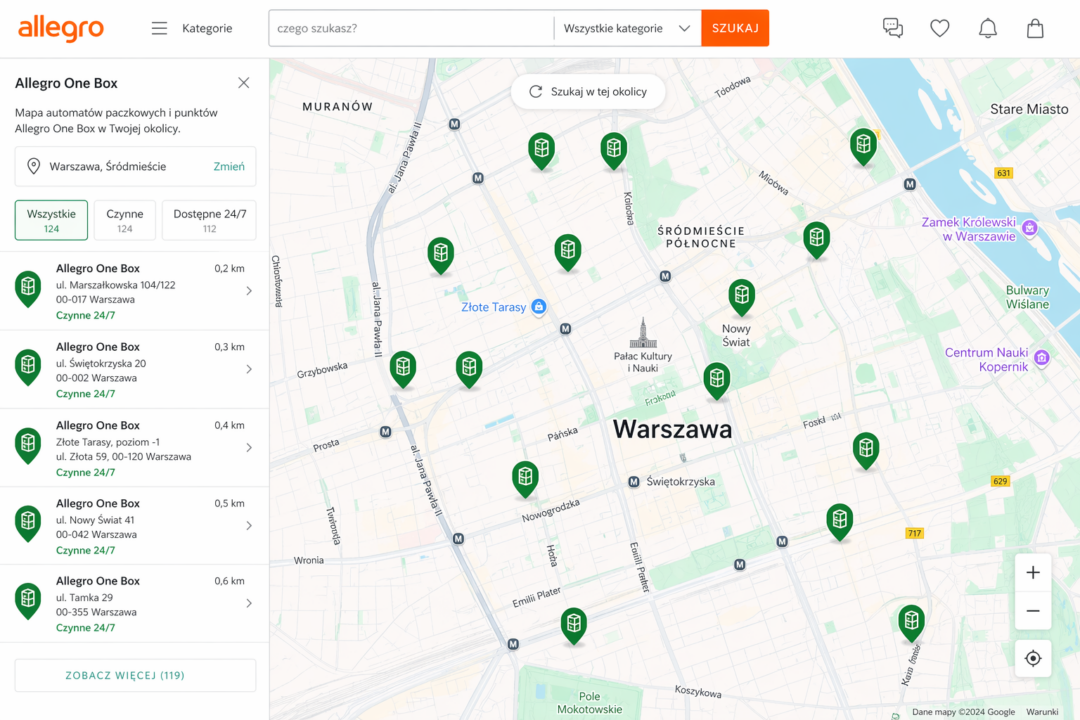
Task: Expand Nowy Świat 41 box details chevron
Action: [249, 526]
